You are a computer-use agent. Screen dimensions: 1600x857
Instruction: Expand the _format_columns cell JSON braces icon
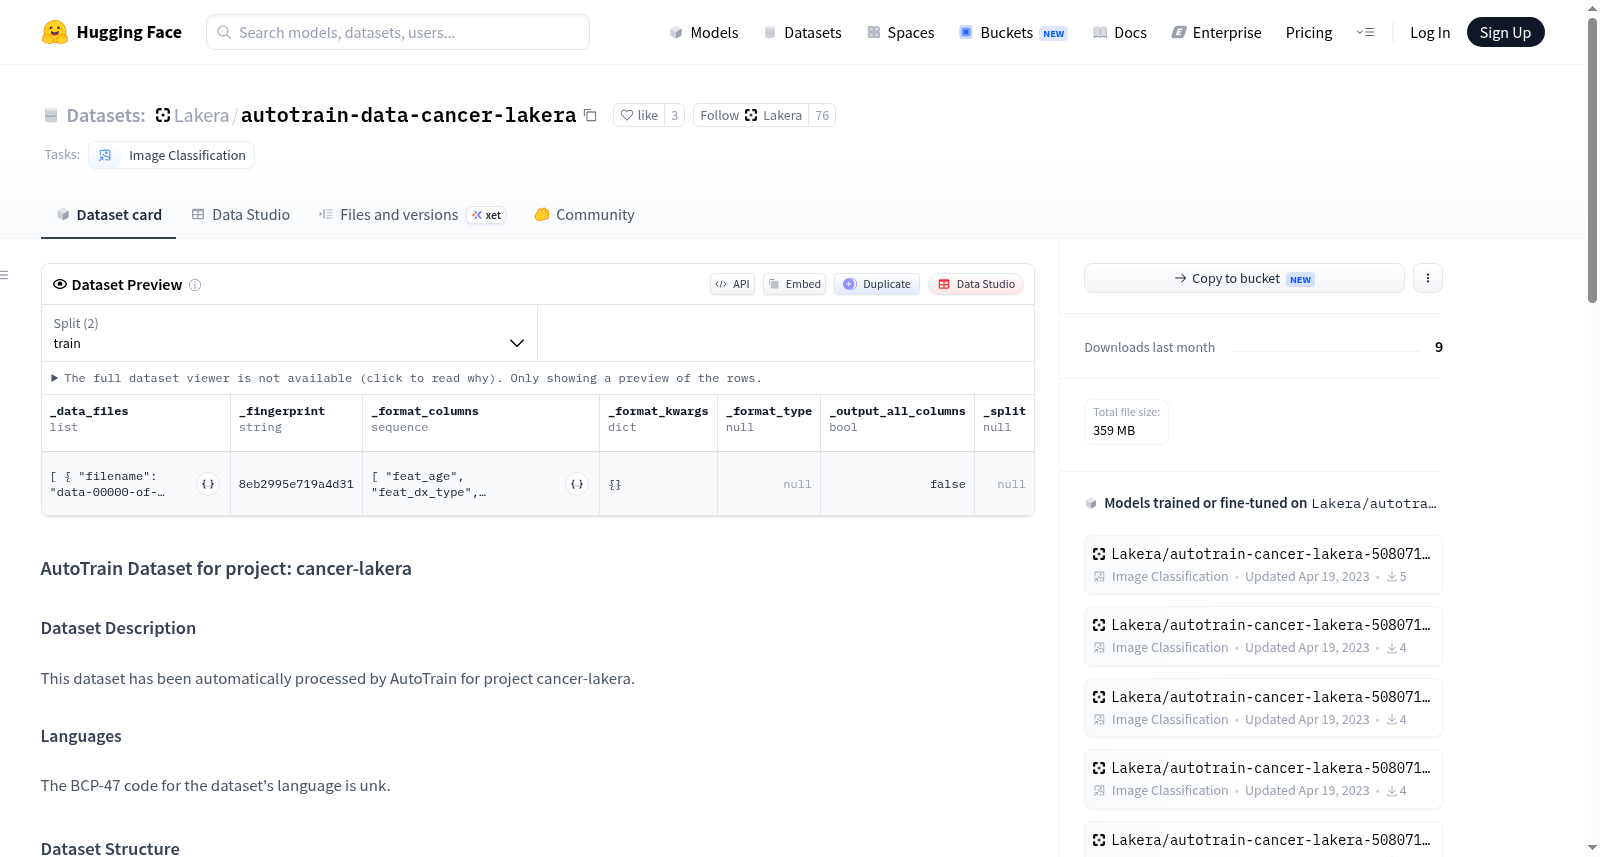577,484
